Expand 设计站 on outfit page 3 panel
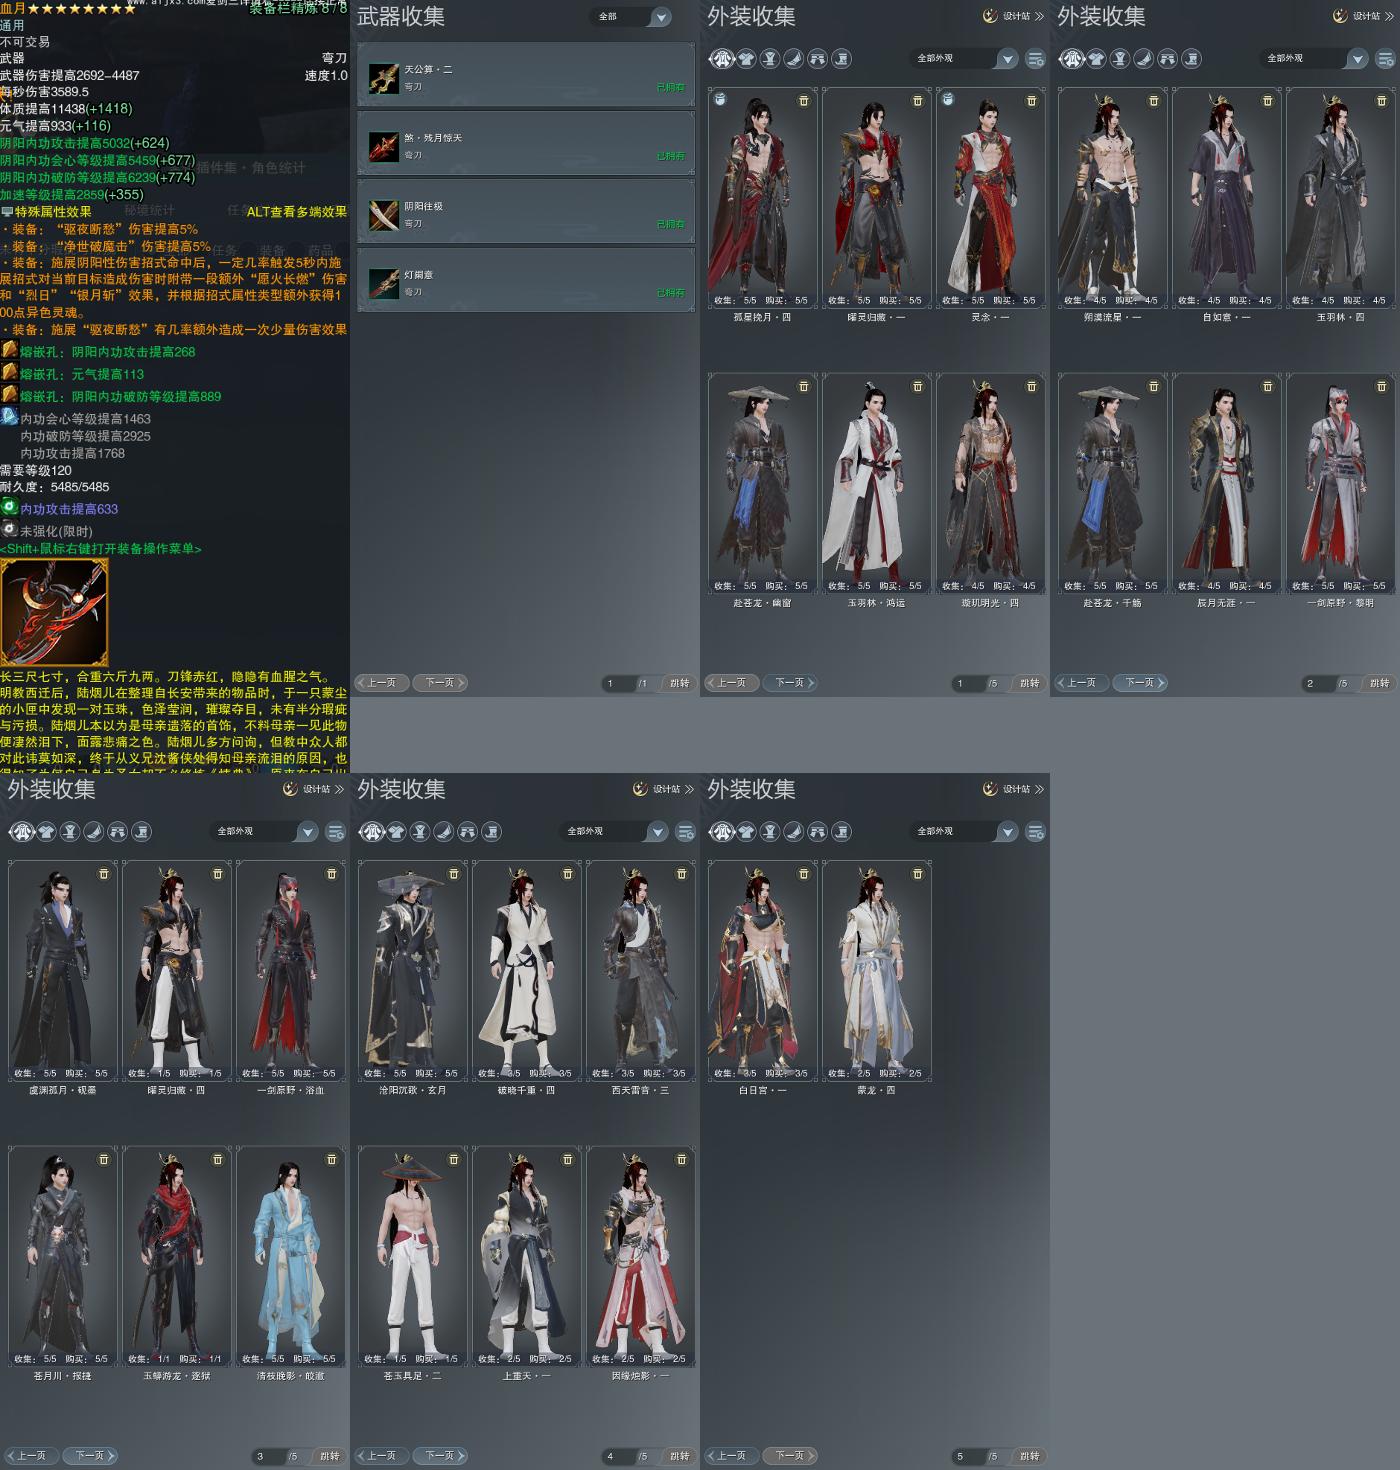The width and height of the screenshot is (1400, 1470). (x=313, y=789)
